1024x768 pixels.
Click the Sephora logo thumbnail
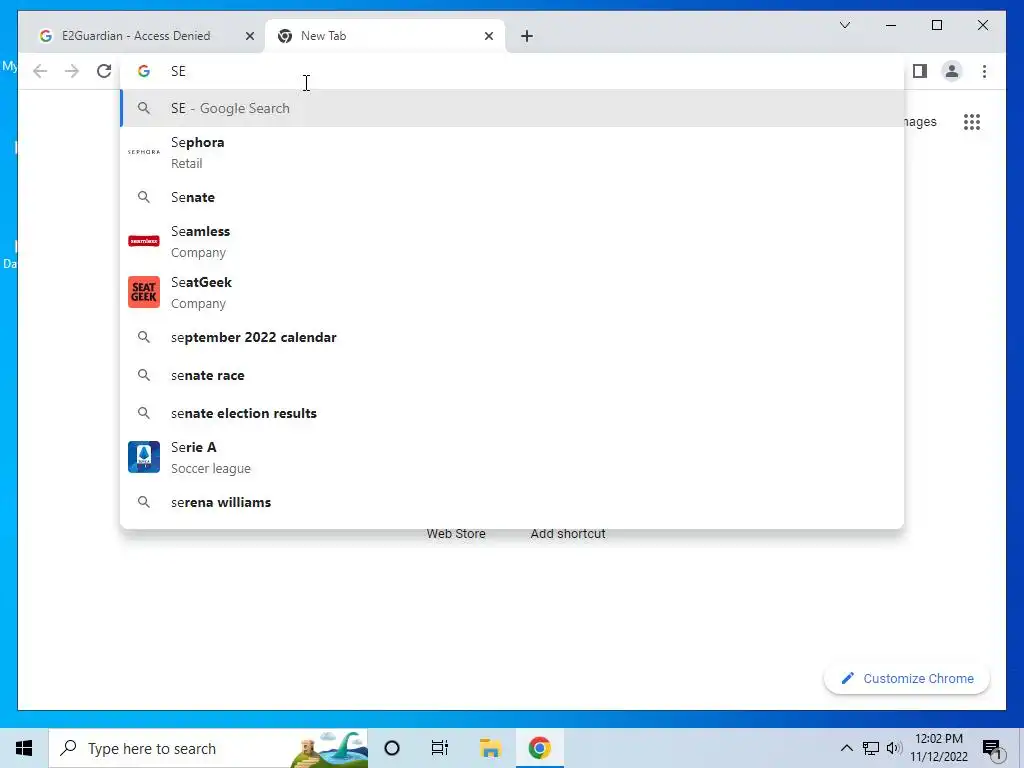(x=144, y=152)
